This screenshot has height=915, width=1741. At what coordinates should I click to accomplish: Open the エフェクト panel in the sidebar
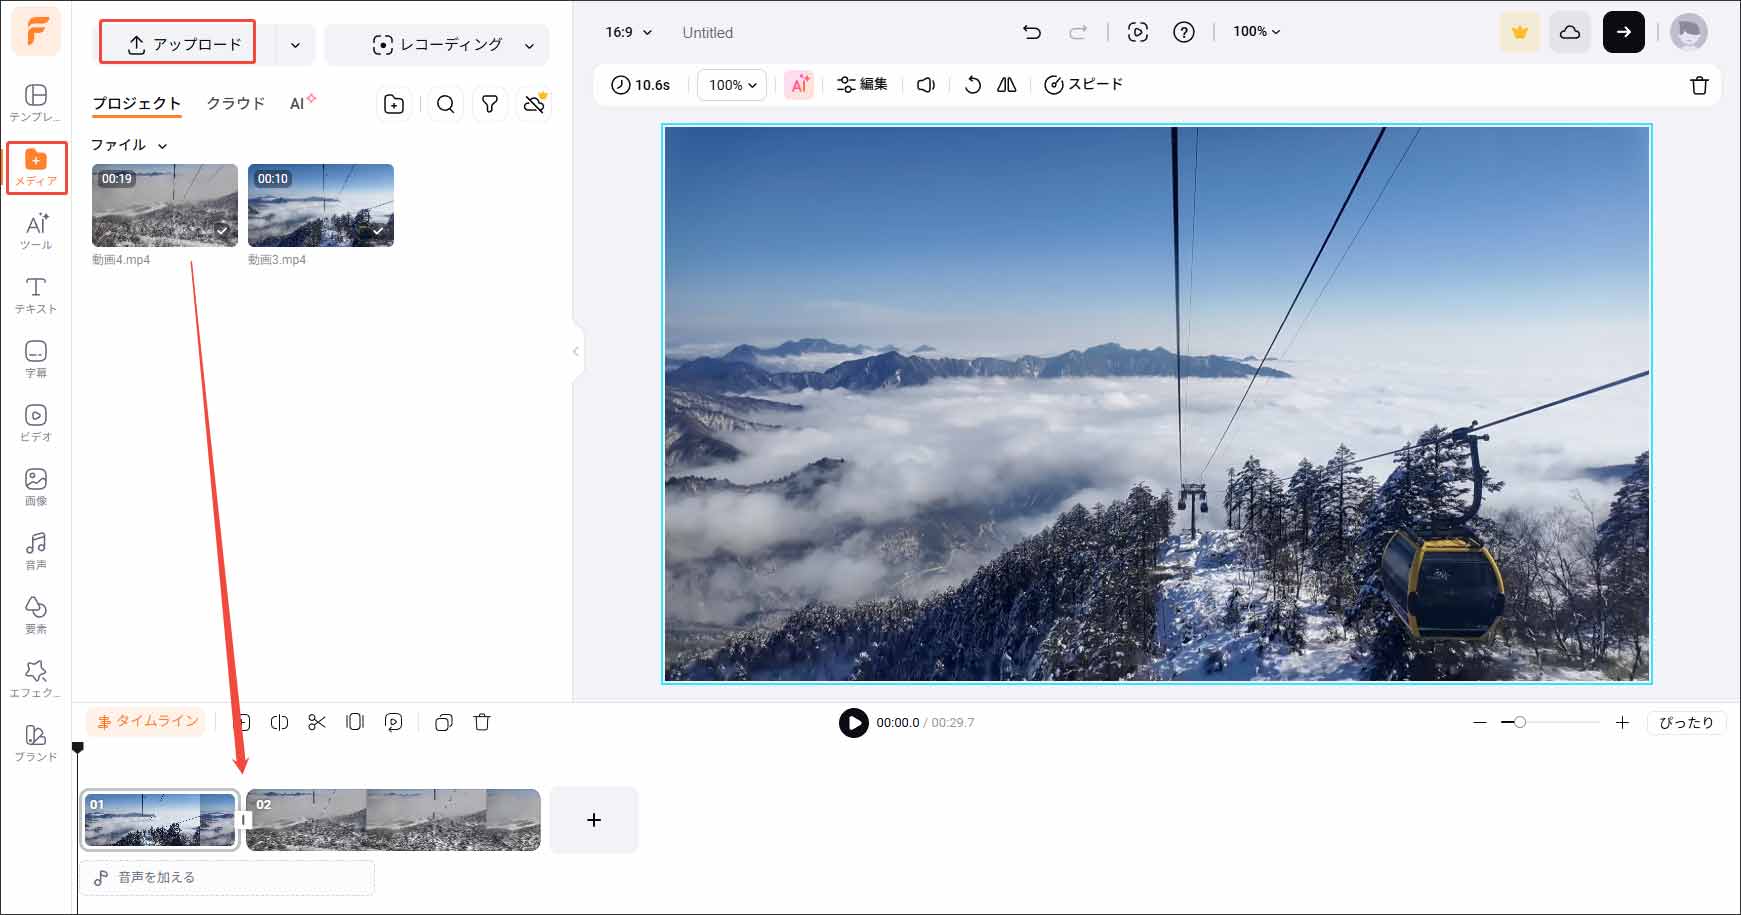pos(36,676)
